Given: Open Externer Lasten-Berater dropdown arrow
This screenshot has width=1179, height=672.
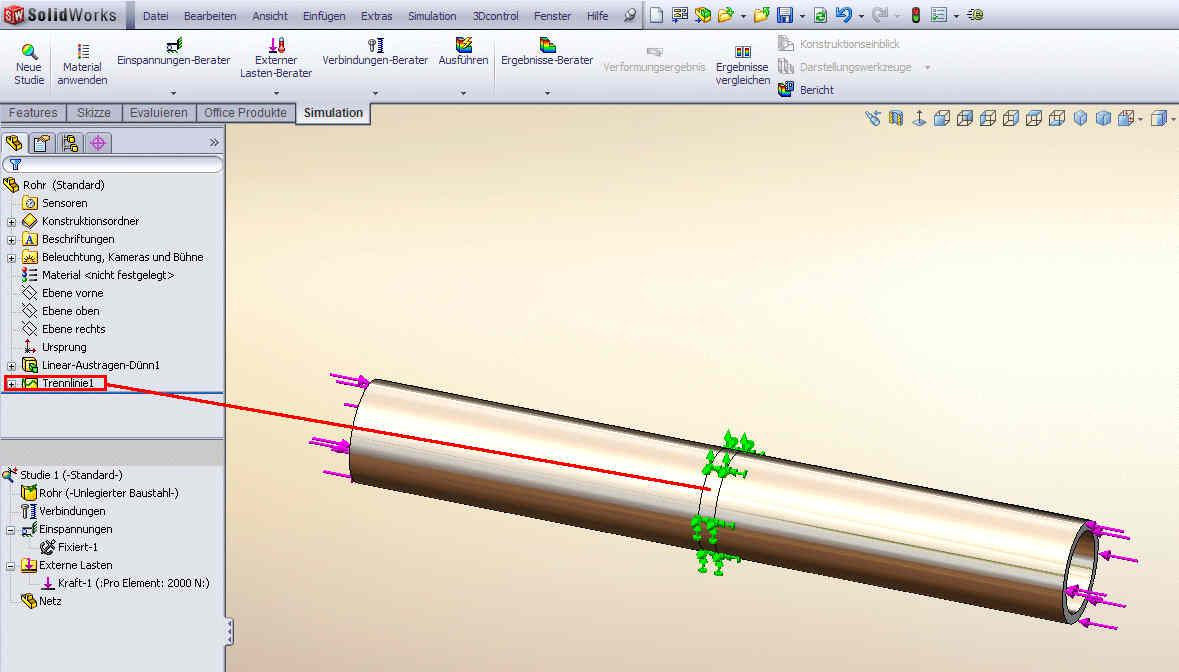Looking at the screenshot, I should click(x=276, y=93).
